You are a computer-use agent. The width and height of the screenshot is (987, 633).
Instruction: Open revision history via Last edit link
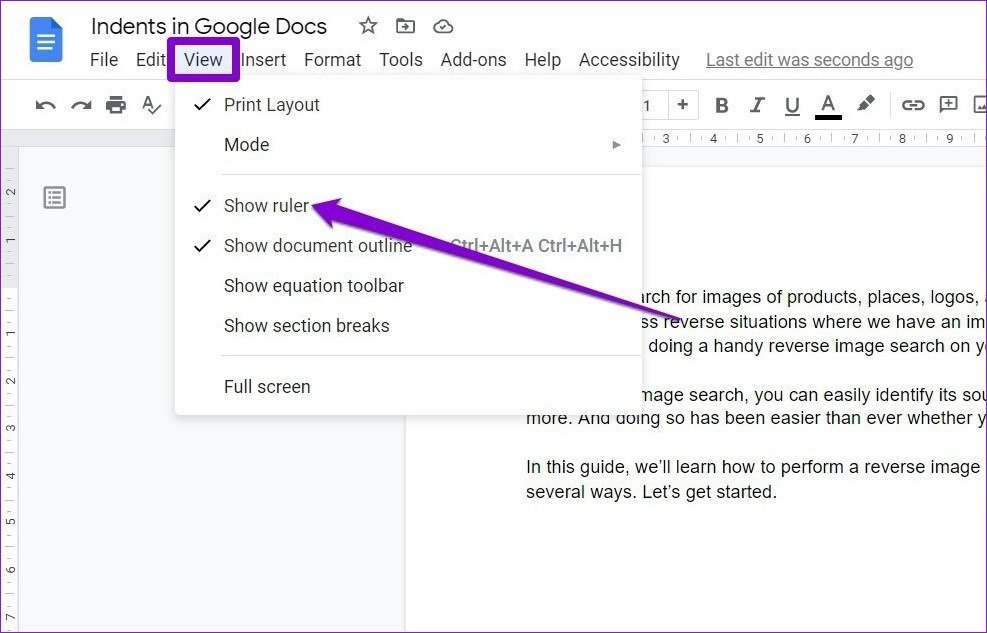click(x=809, y=59)
